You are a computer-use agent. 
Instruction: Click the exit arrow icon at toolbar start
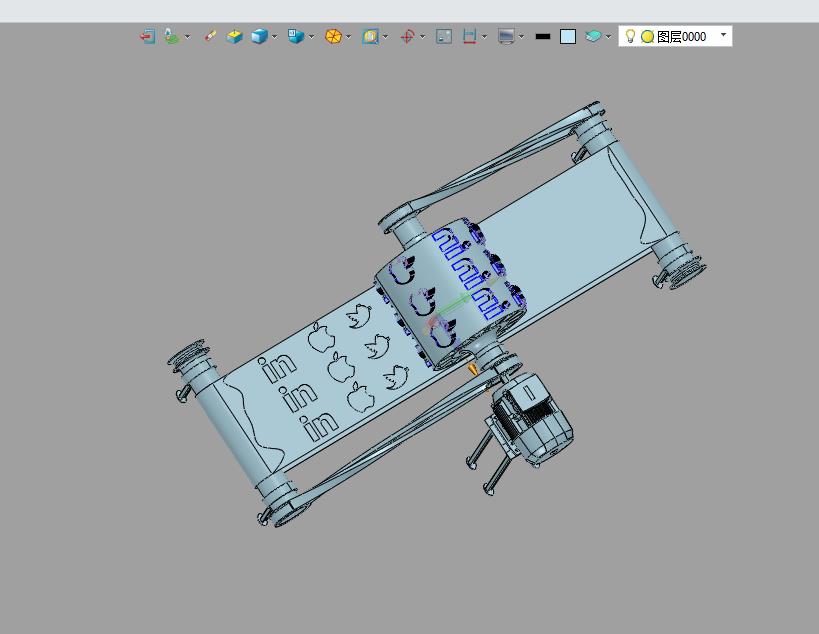click(x=147, y=36)
